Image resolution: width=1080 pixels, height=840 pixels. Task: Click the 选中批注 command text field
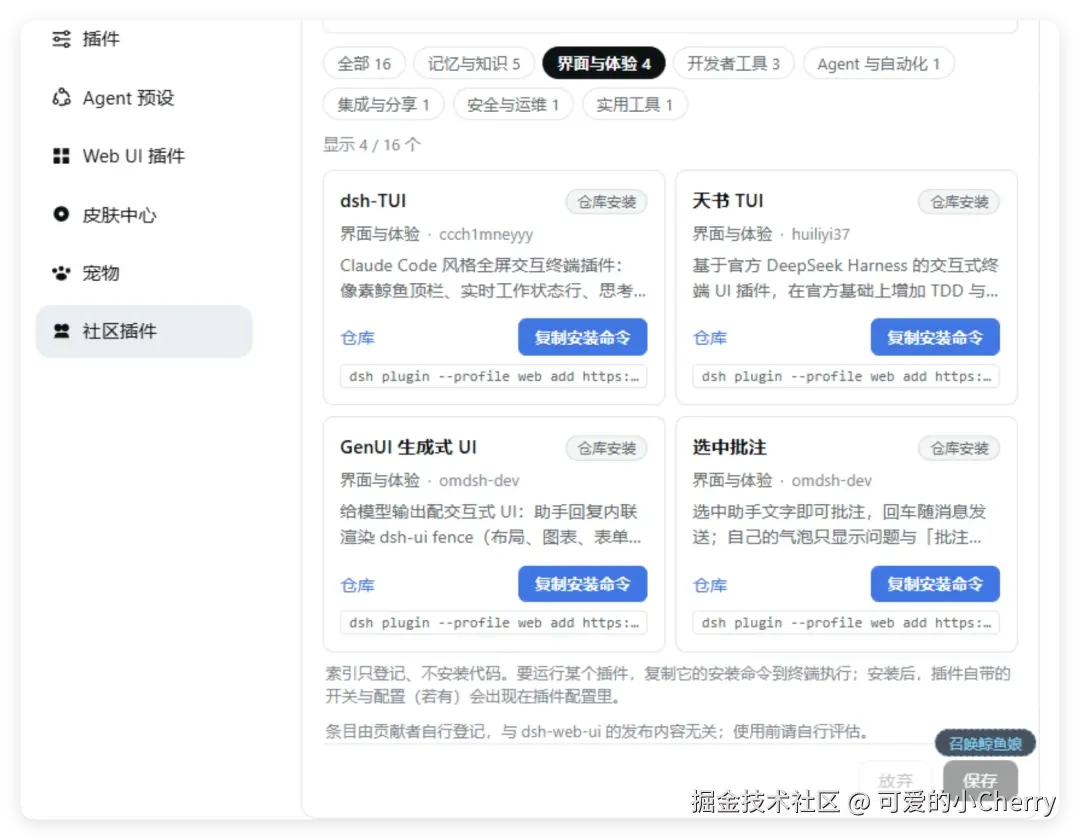(846, 622)
